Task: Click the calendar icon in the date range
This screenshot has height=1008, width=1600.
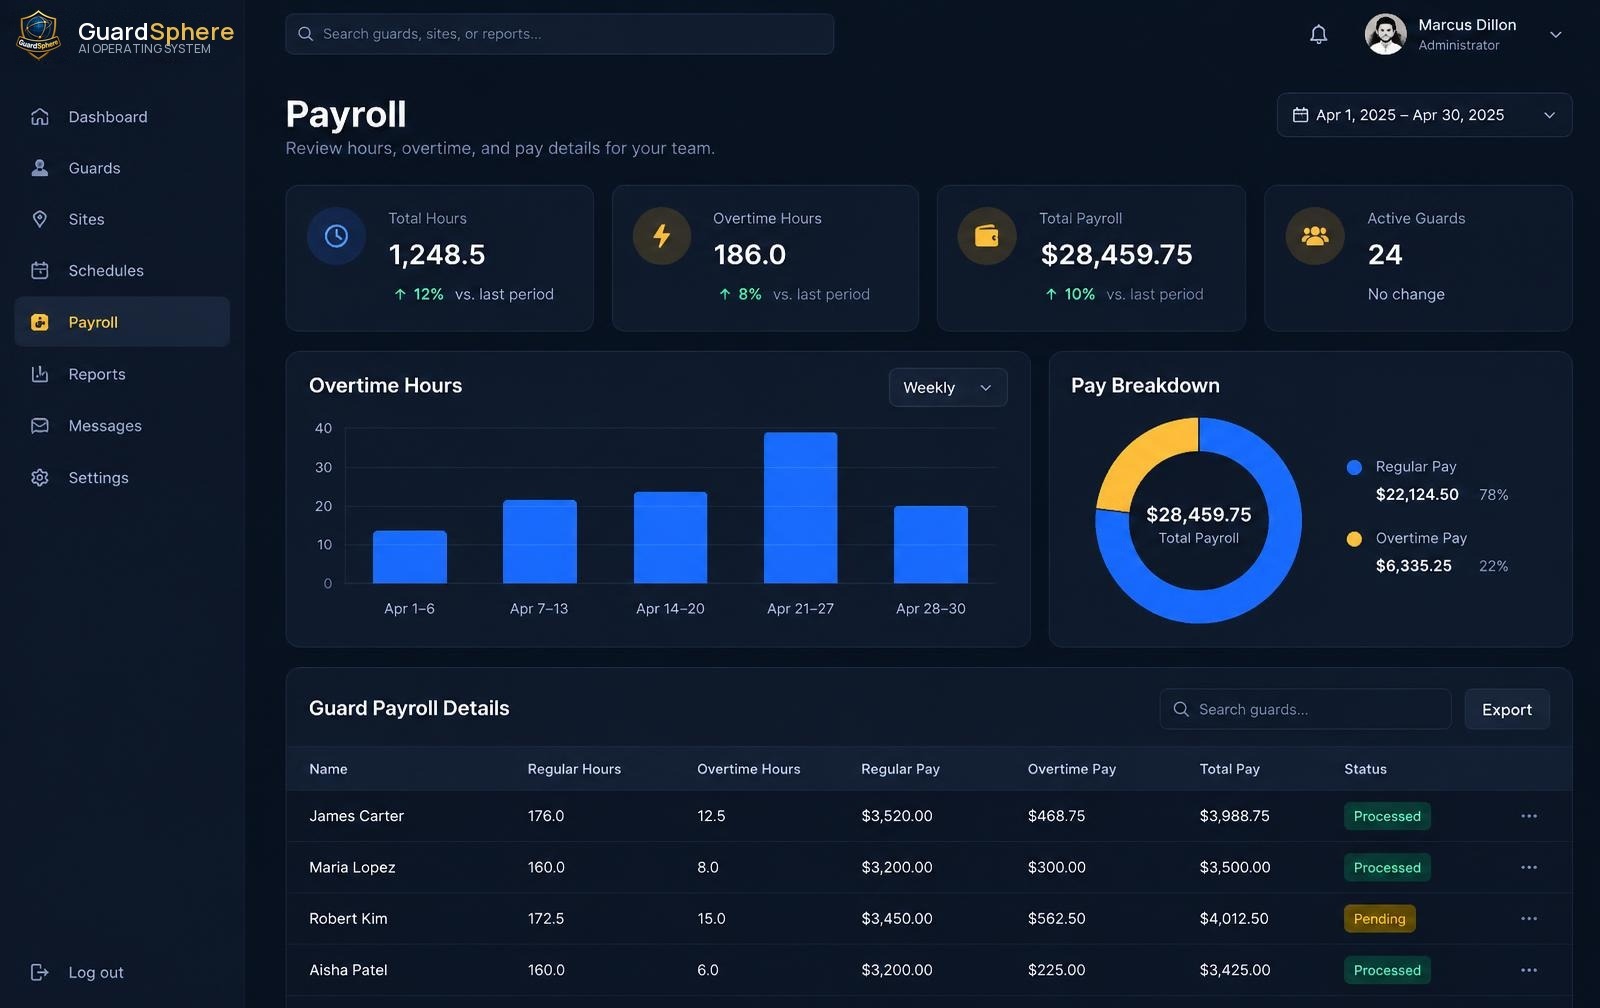Action: tap(1300, 115)
